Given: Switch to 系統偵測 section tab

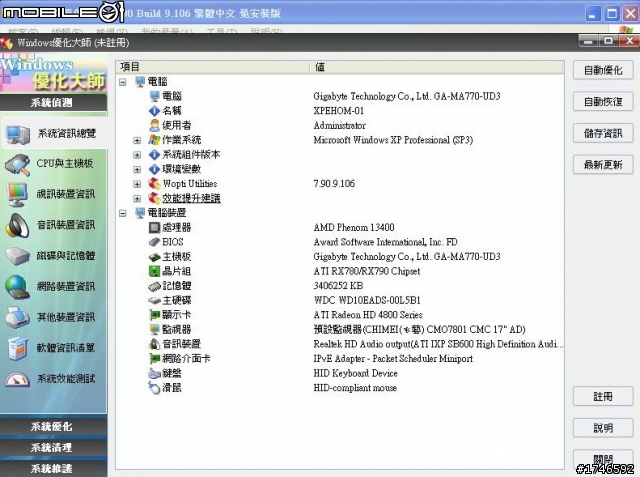Looking at the screenshot, I should tap(53, 102).
